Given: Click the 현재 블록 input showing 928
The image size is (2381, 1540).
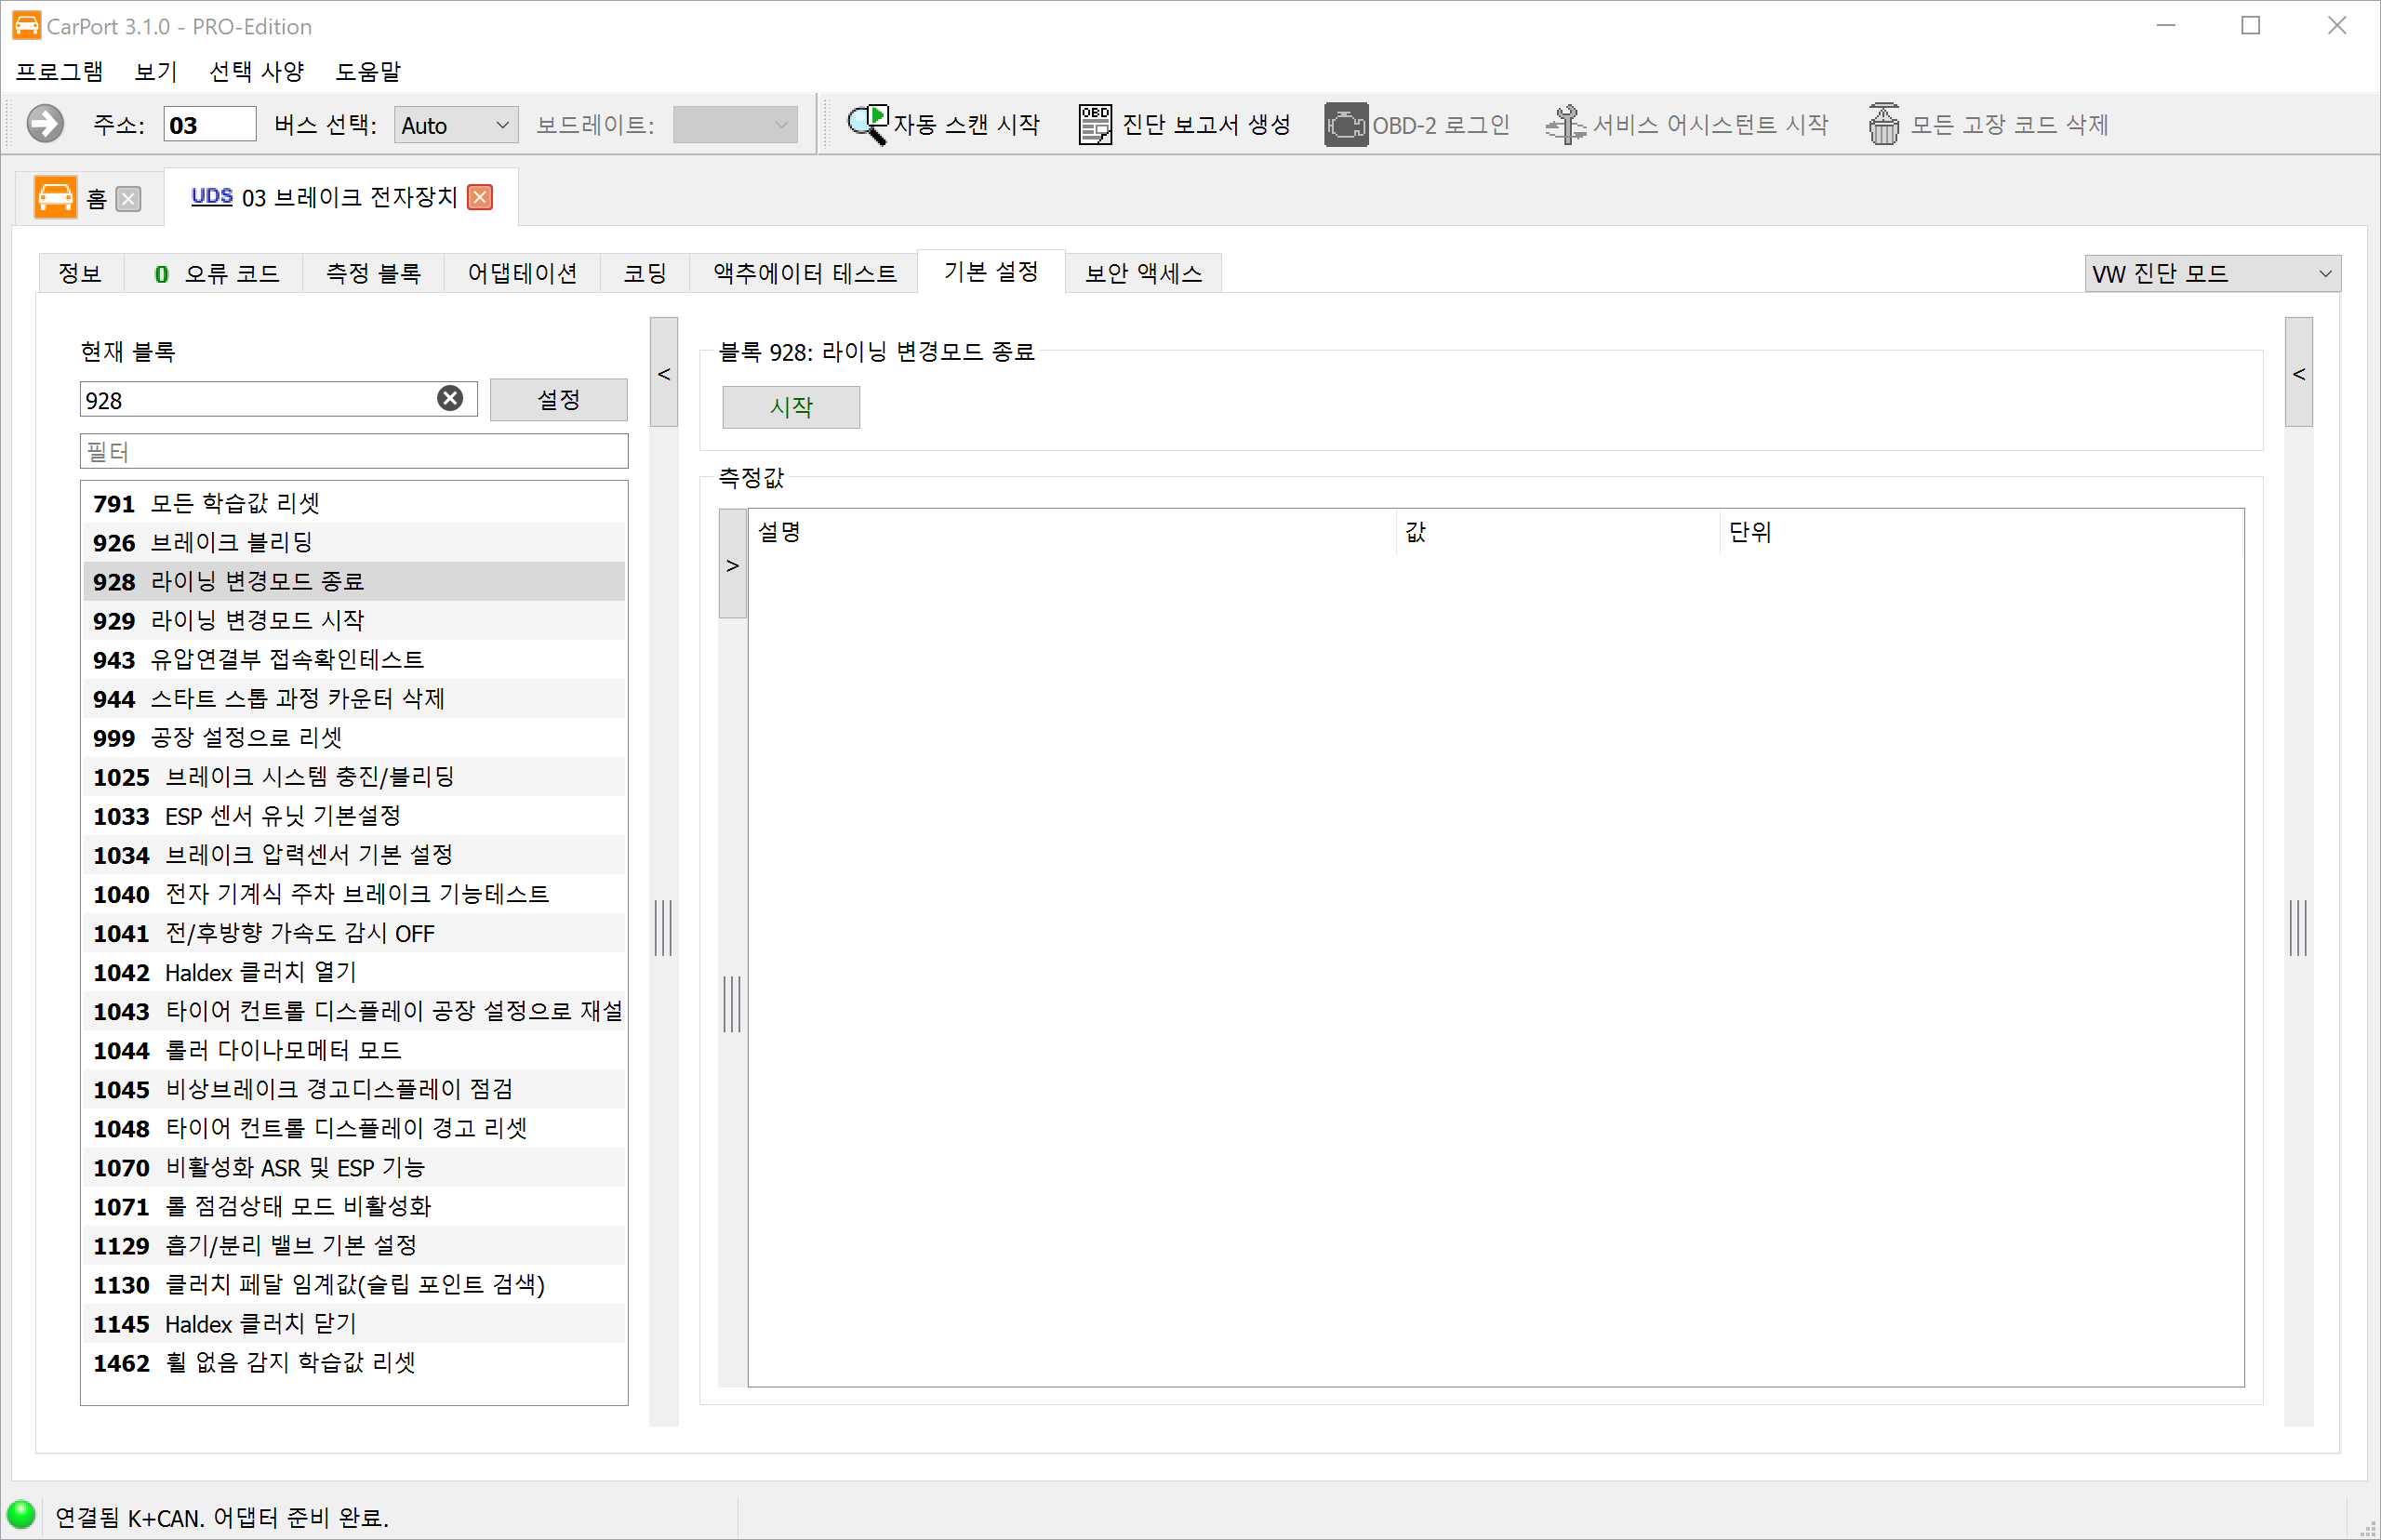Looking at the screenshot, I should pyautogui.click(x=277, y=399).
